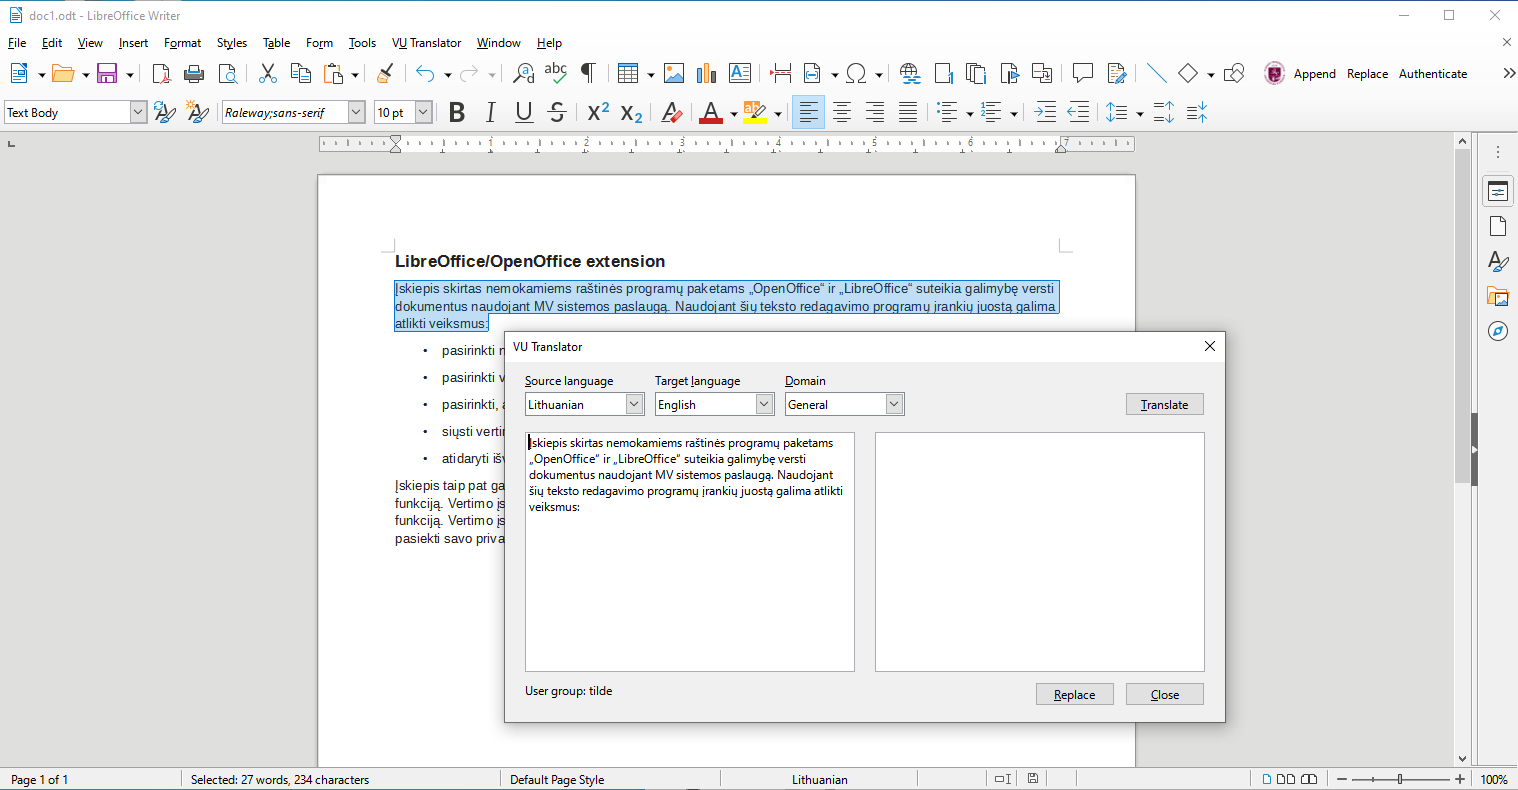This screenshot has height=790, width=1518.
Task: Set Center paragraph alignment
Action: pyautogui.click(x=842, y=112)
